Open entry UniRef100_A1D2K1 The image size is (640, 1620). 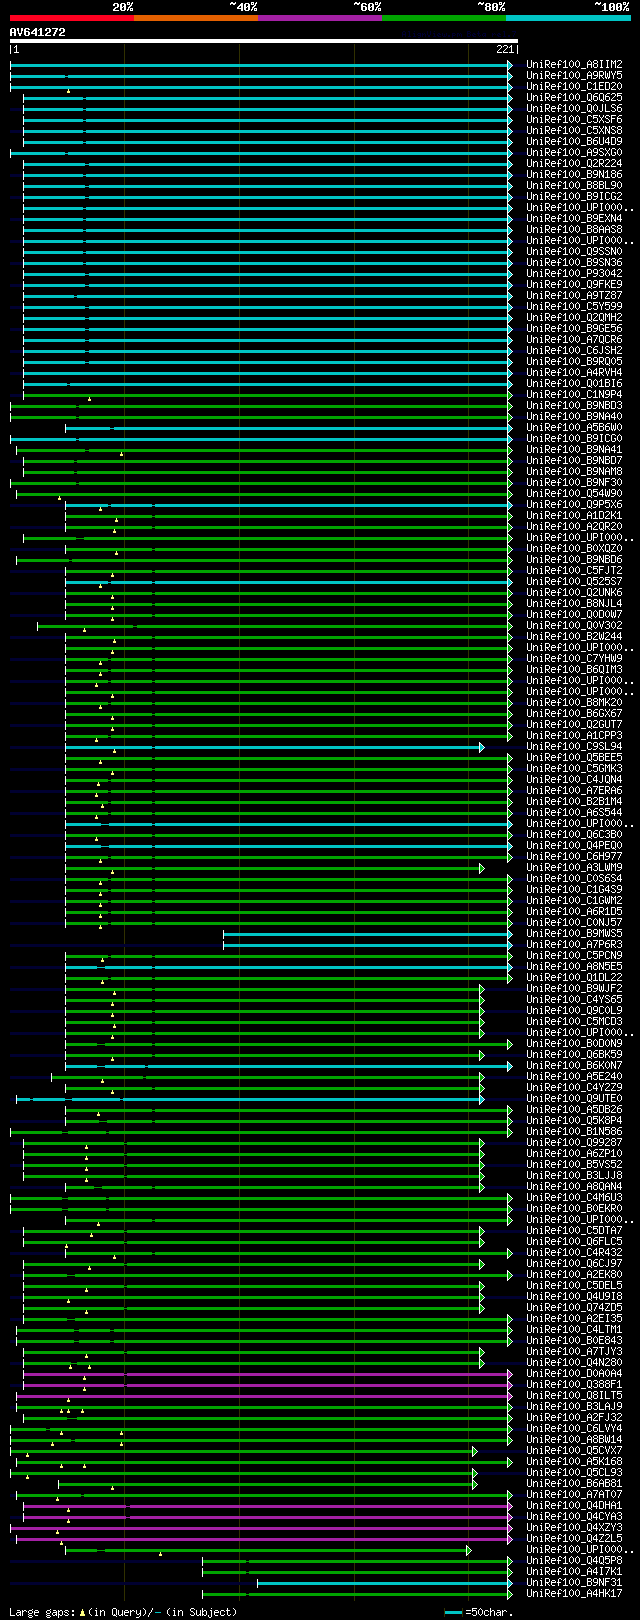pyautogui.click(x=574, y=515)
